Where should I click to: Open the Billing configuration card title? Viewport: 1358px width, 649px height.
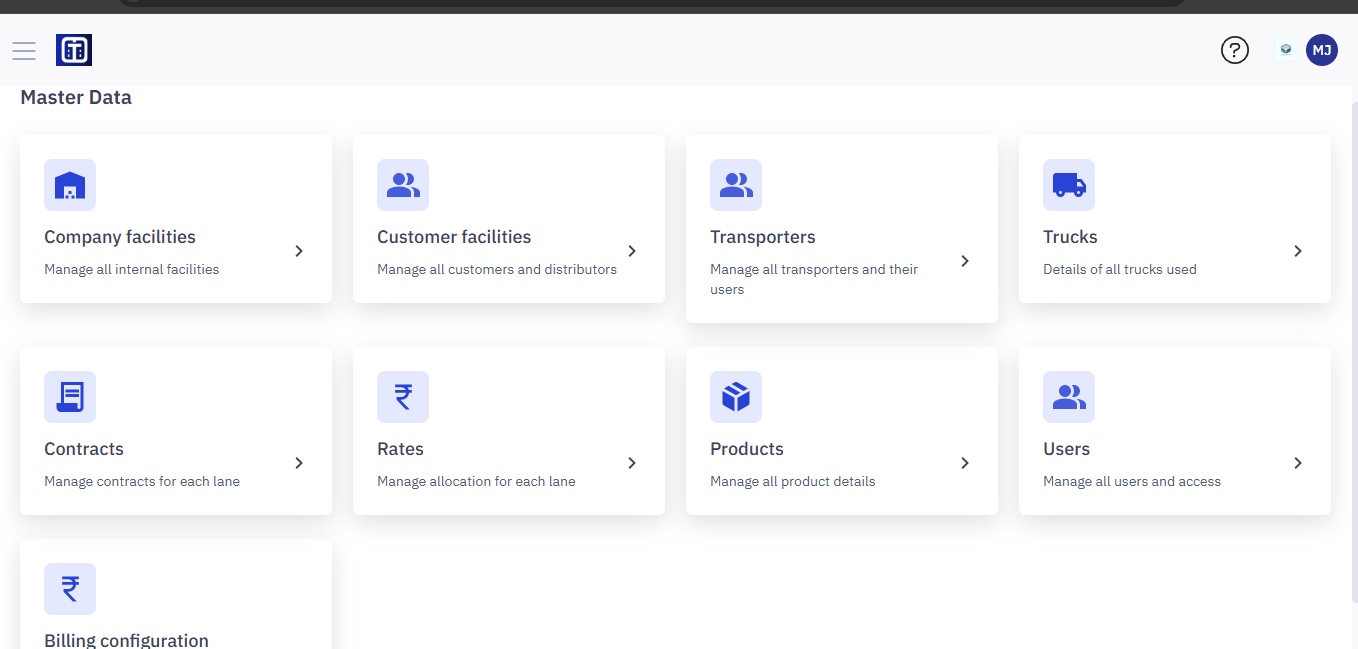[126, 640]
